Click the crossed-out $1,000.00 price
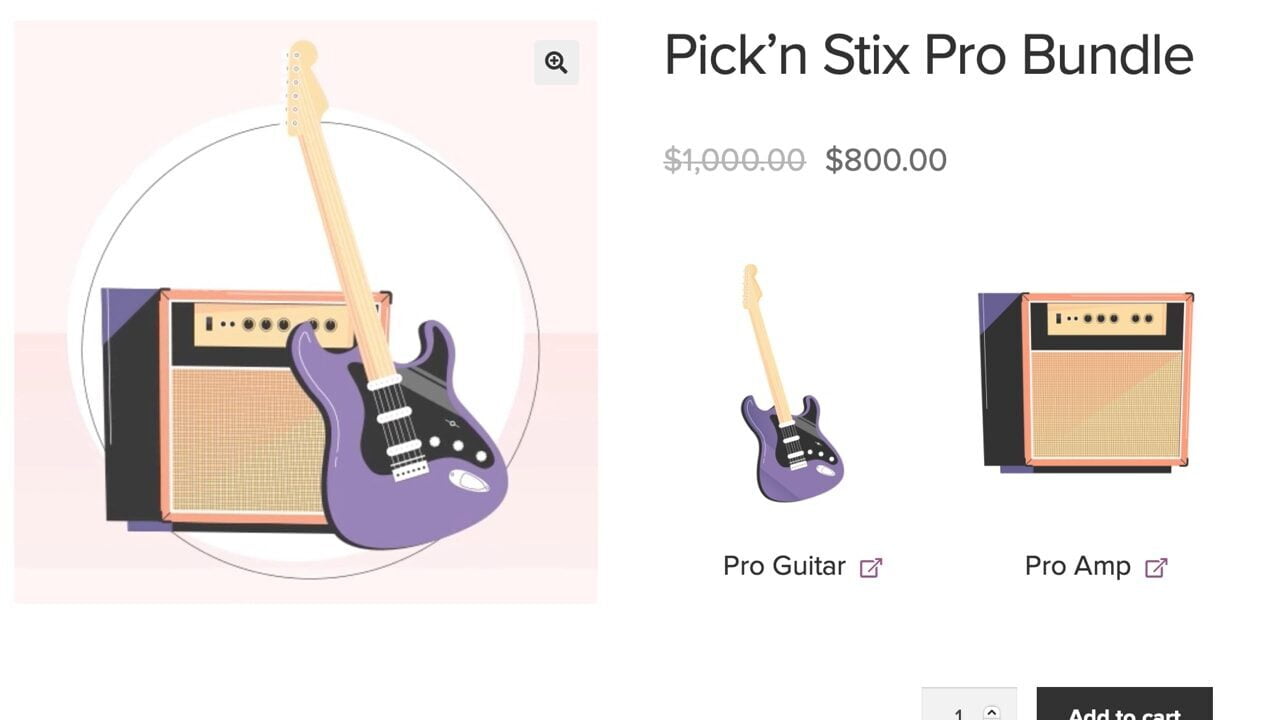The image size is (1272, 720). click(x=735, y=160)
